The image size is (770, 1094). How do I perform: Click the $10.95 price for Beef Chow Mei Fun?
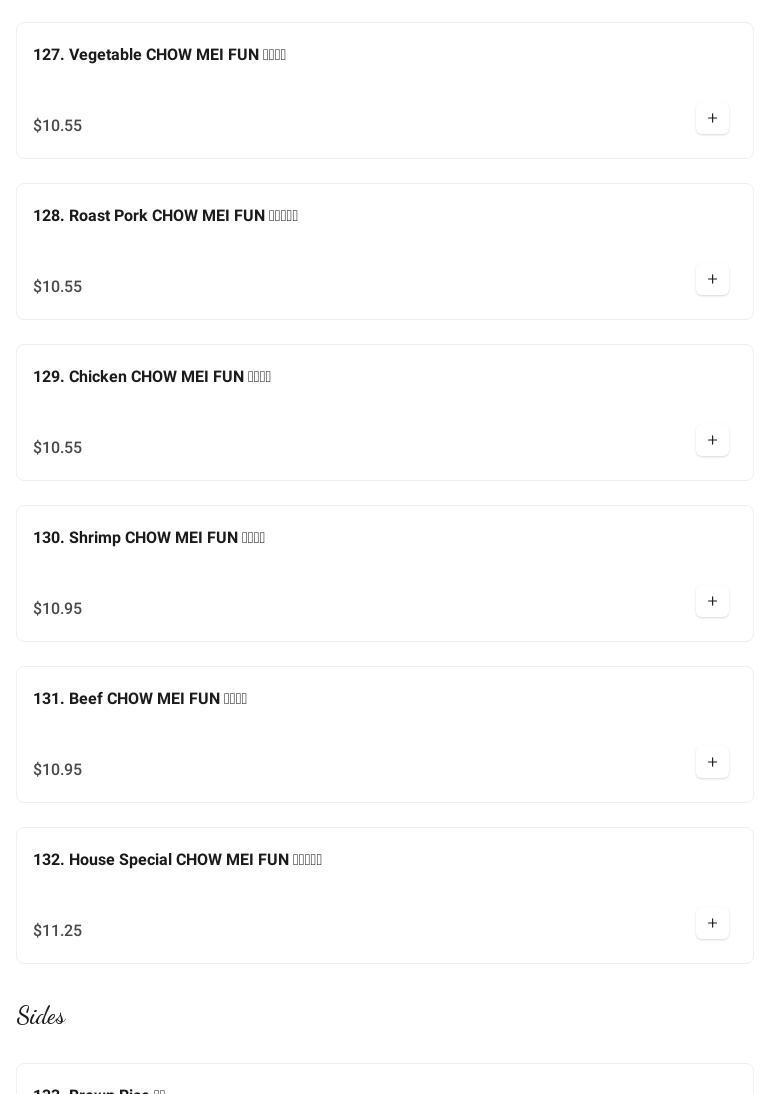pos(58,770)
